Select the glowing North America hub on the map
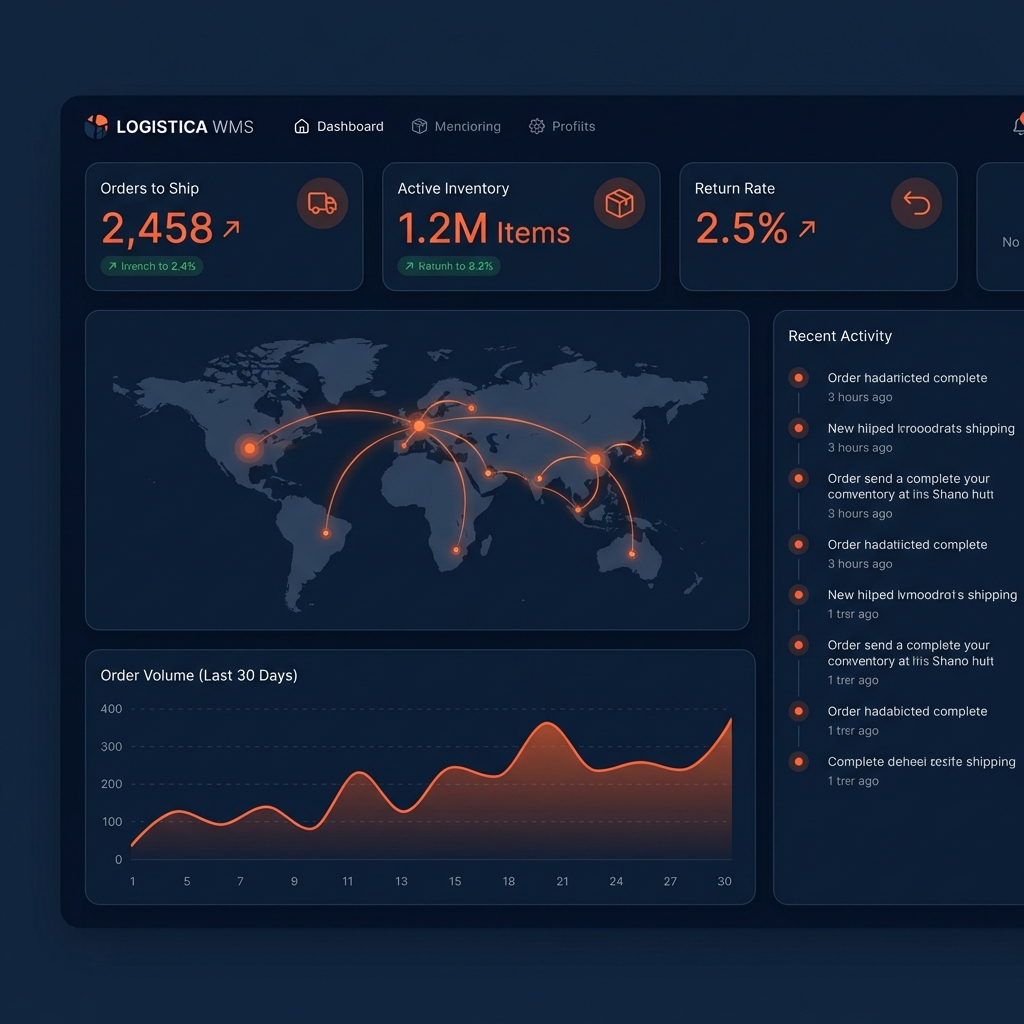This screenshot has height=1024, width=1024. pyautogui.click(x=247, y=449)
